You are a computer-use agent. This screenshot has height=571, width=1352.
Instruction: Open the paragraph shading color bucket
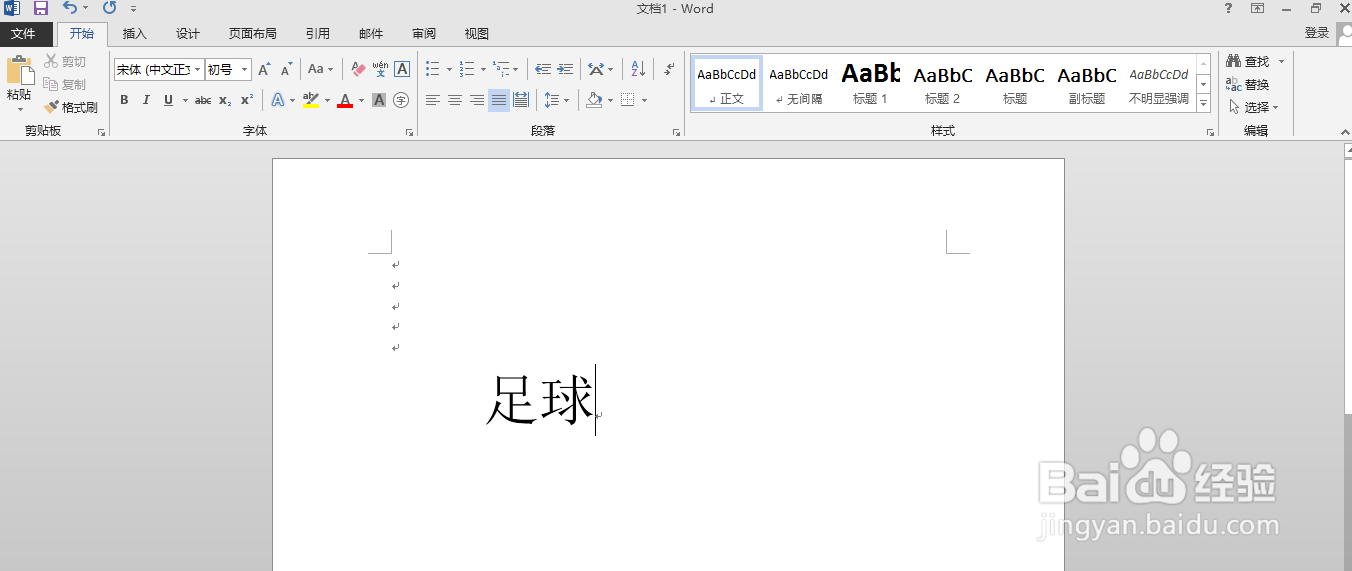tap(594, 100)
